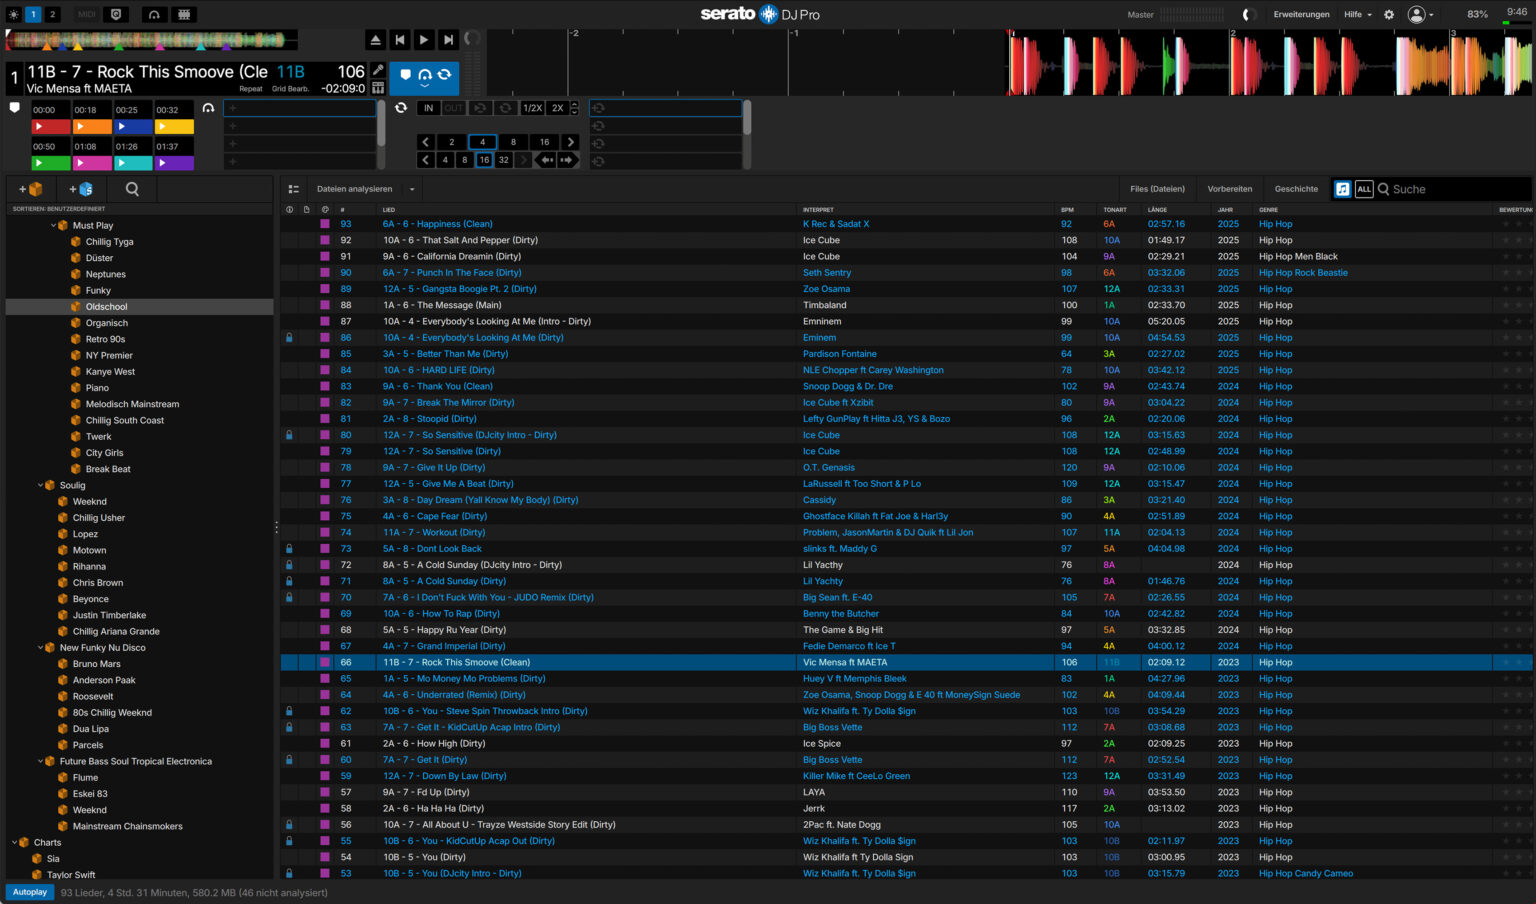The image size is (1536, 904).
Task: Switch the search filter from ALL
Action: tap(1364, 189)
